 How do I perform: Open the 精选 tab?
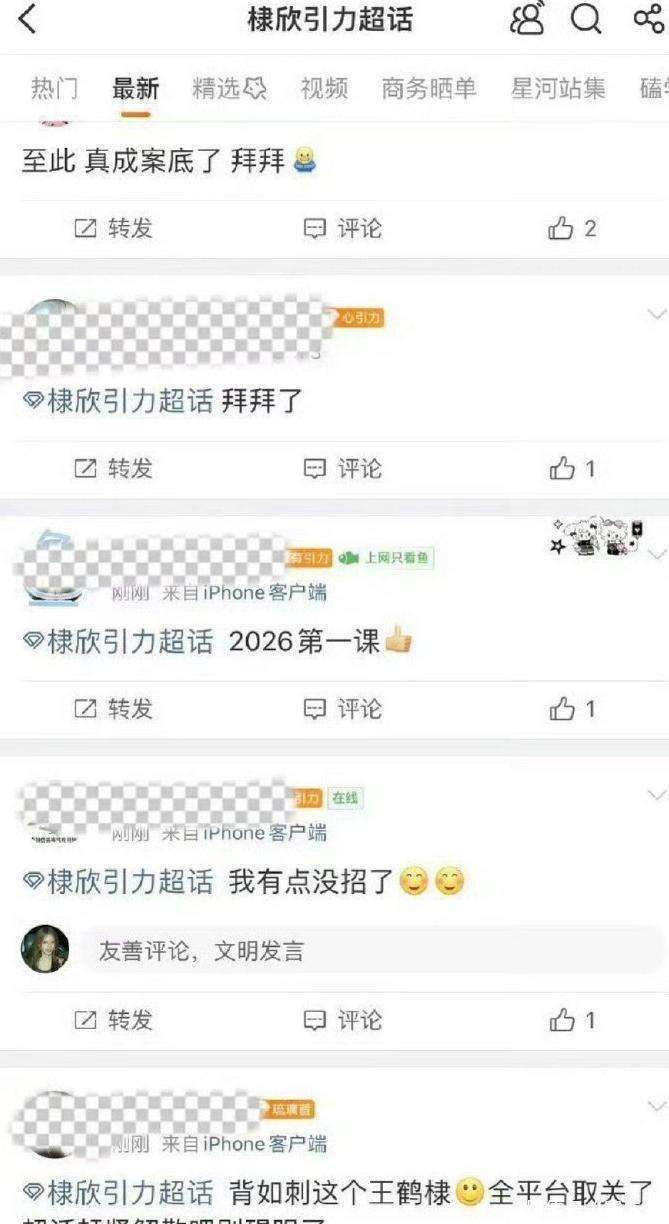(229, 89)
